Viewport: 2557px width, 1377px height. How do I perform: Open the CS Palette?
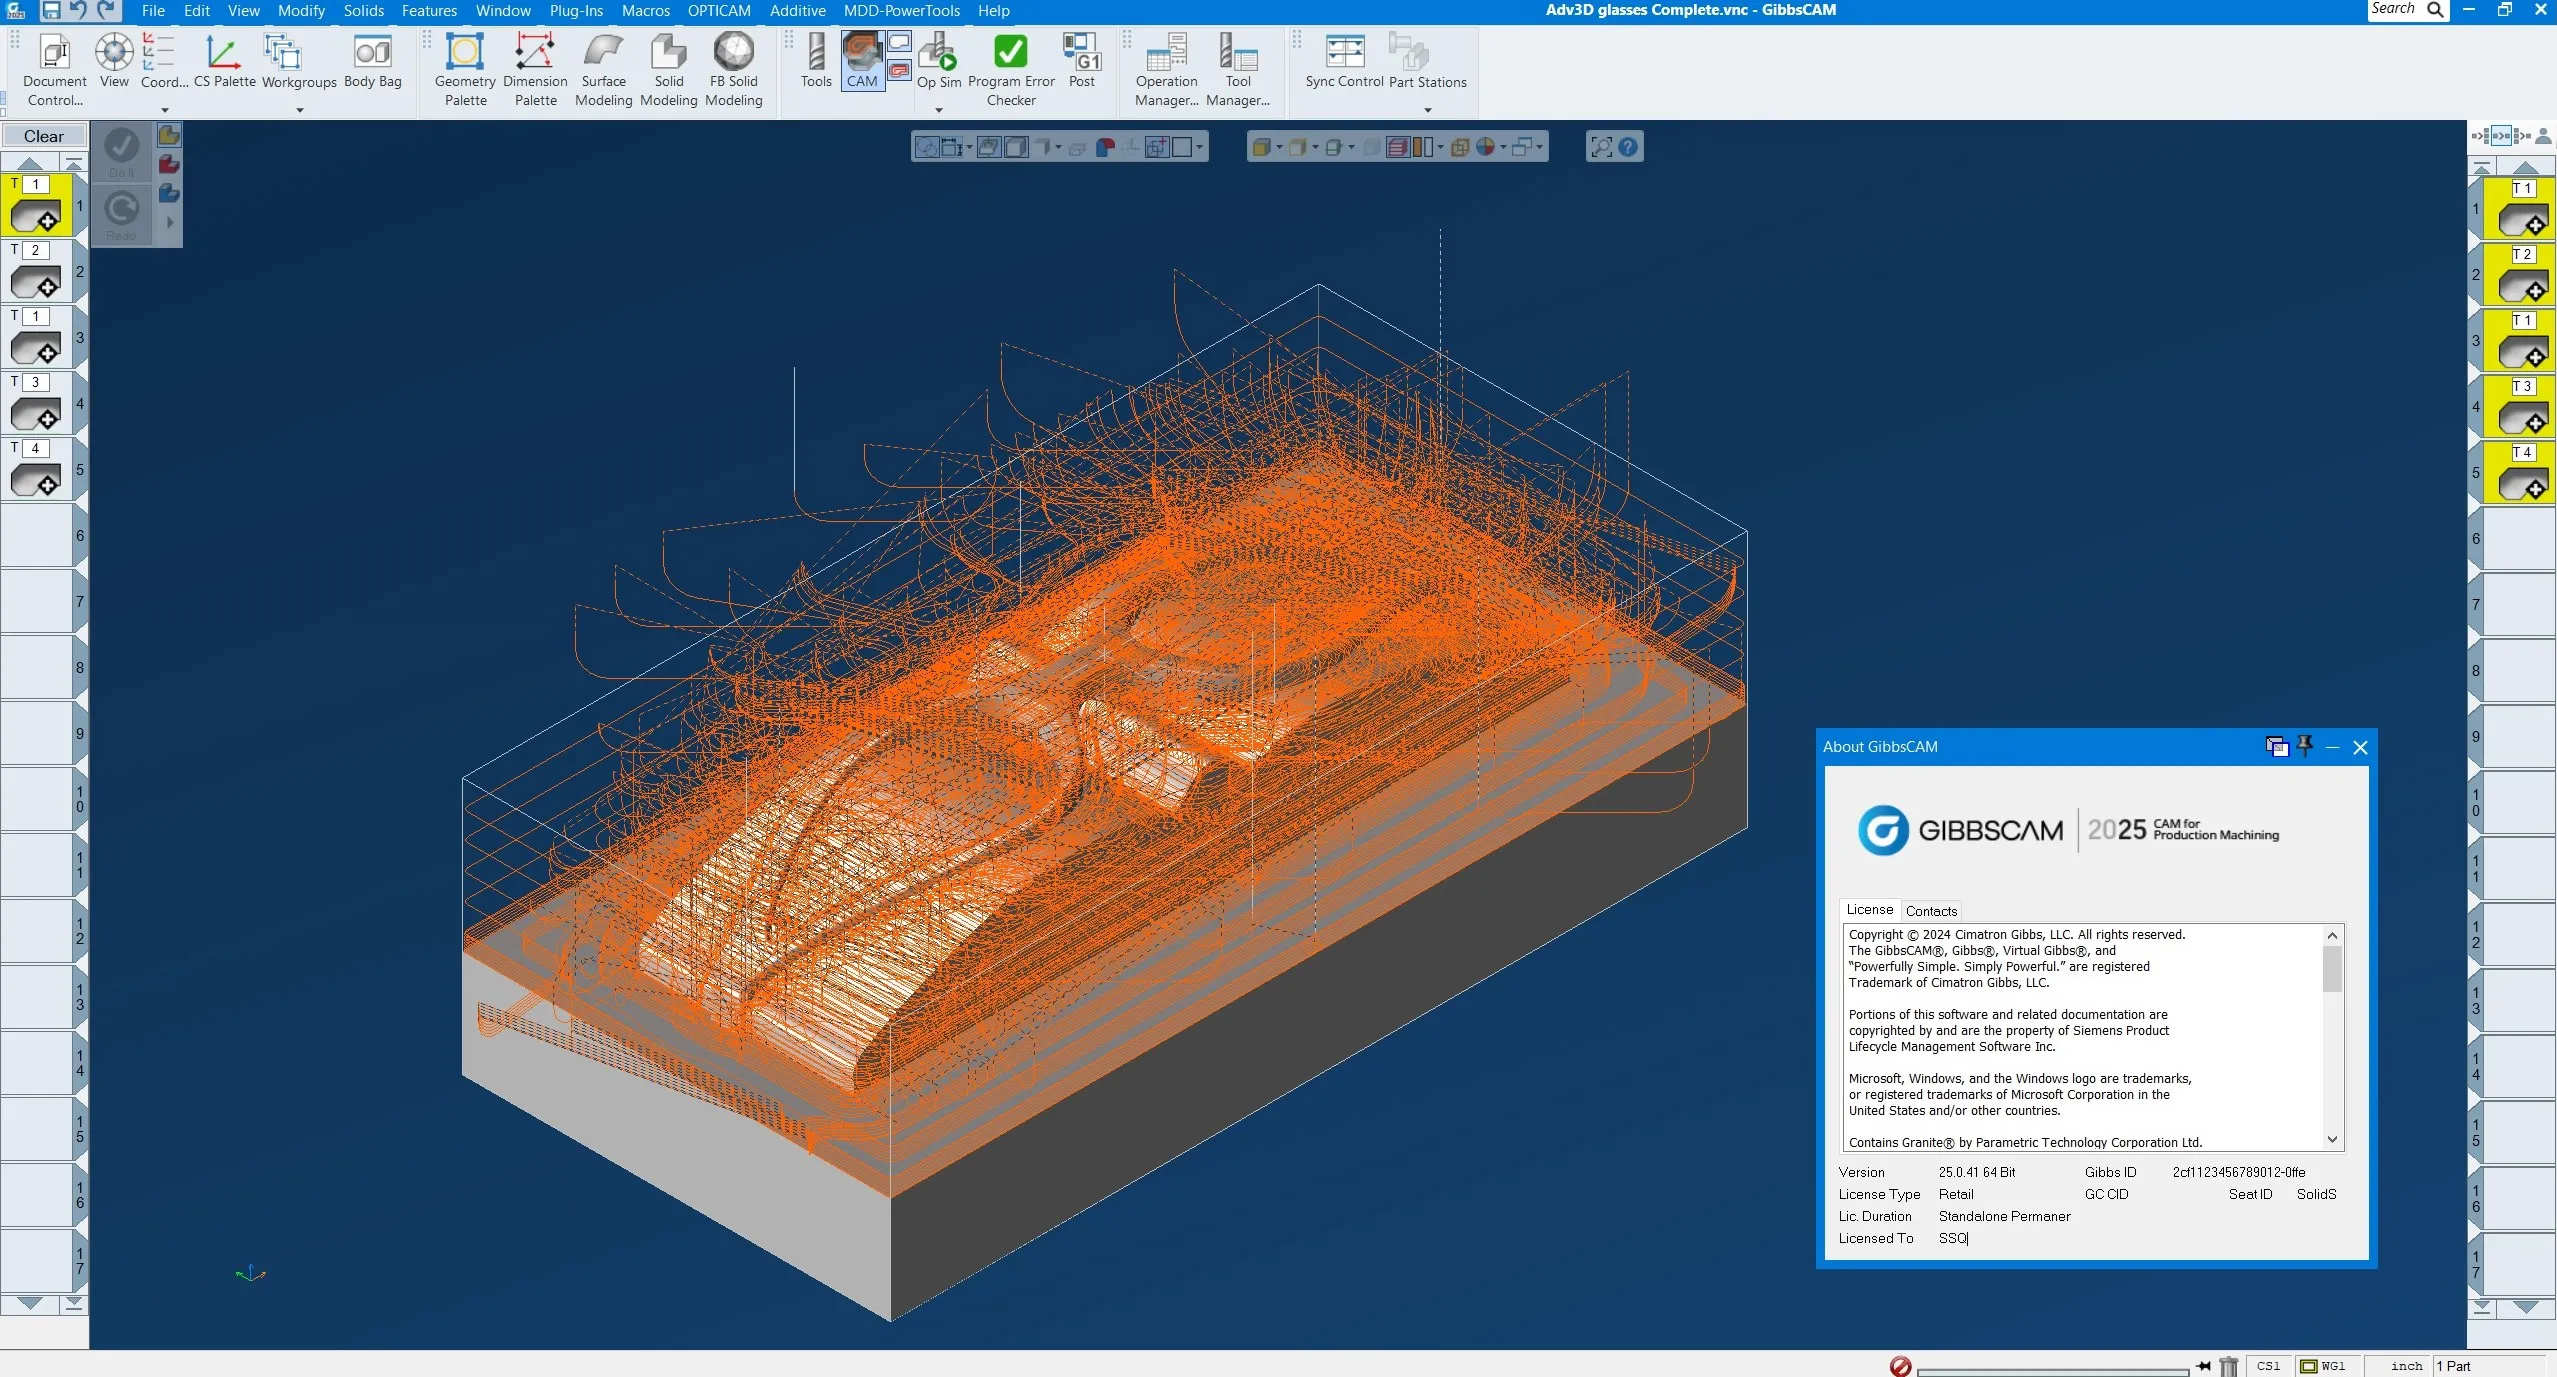pos(224,61)
